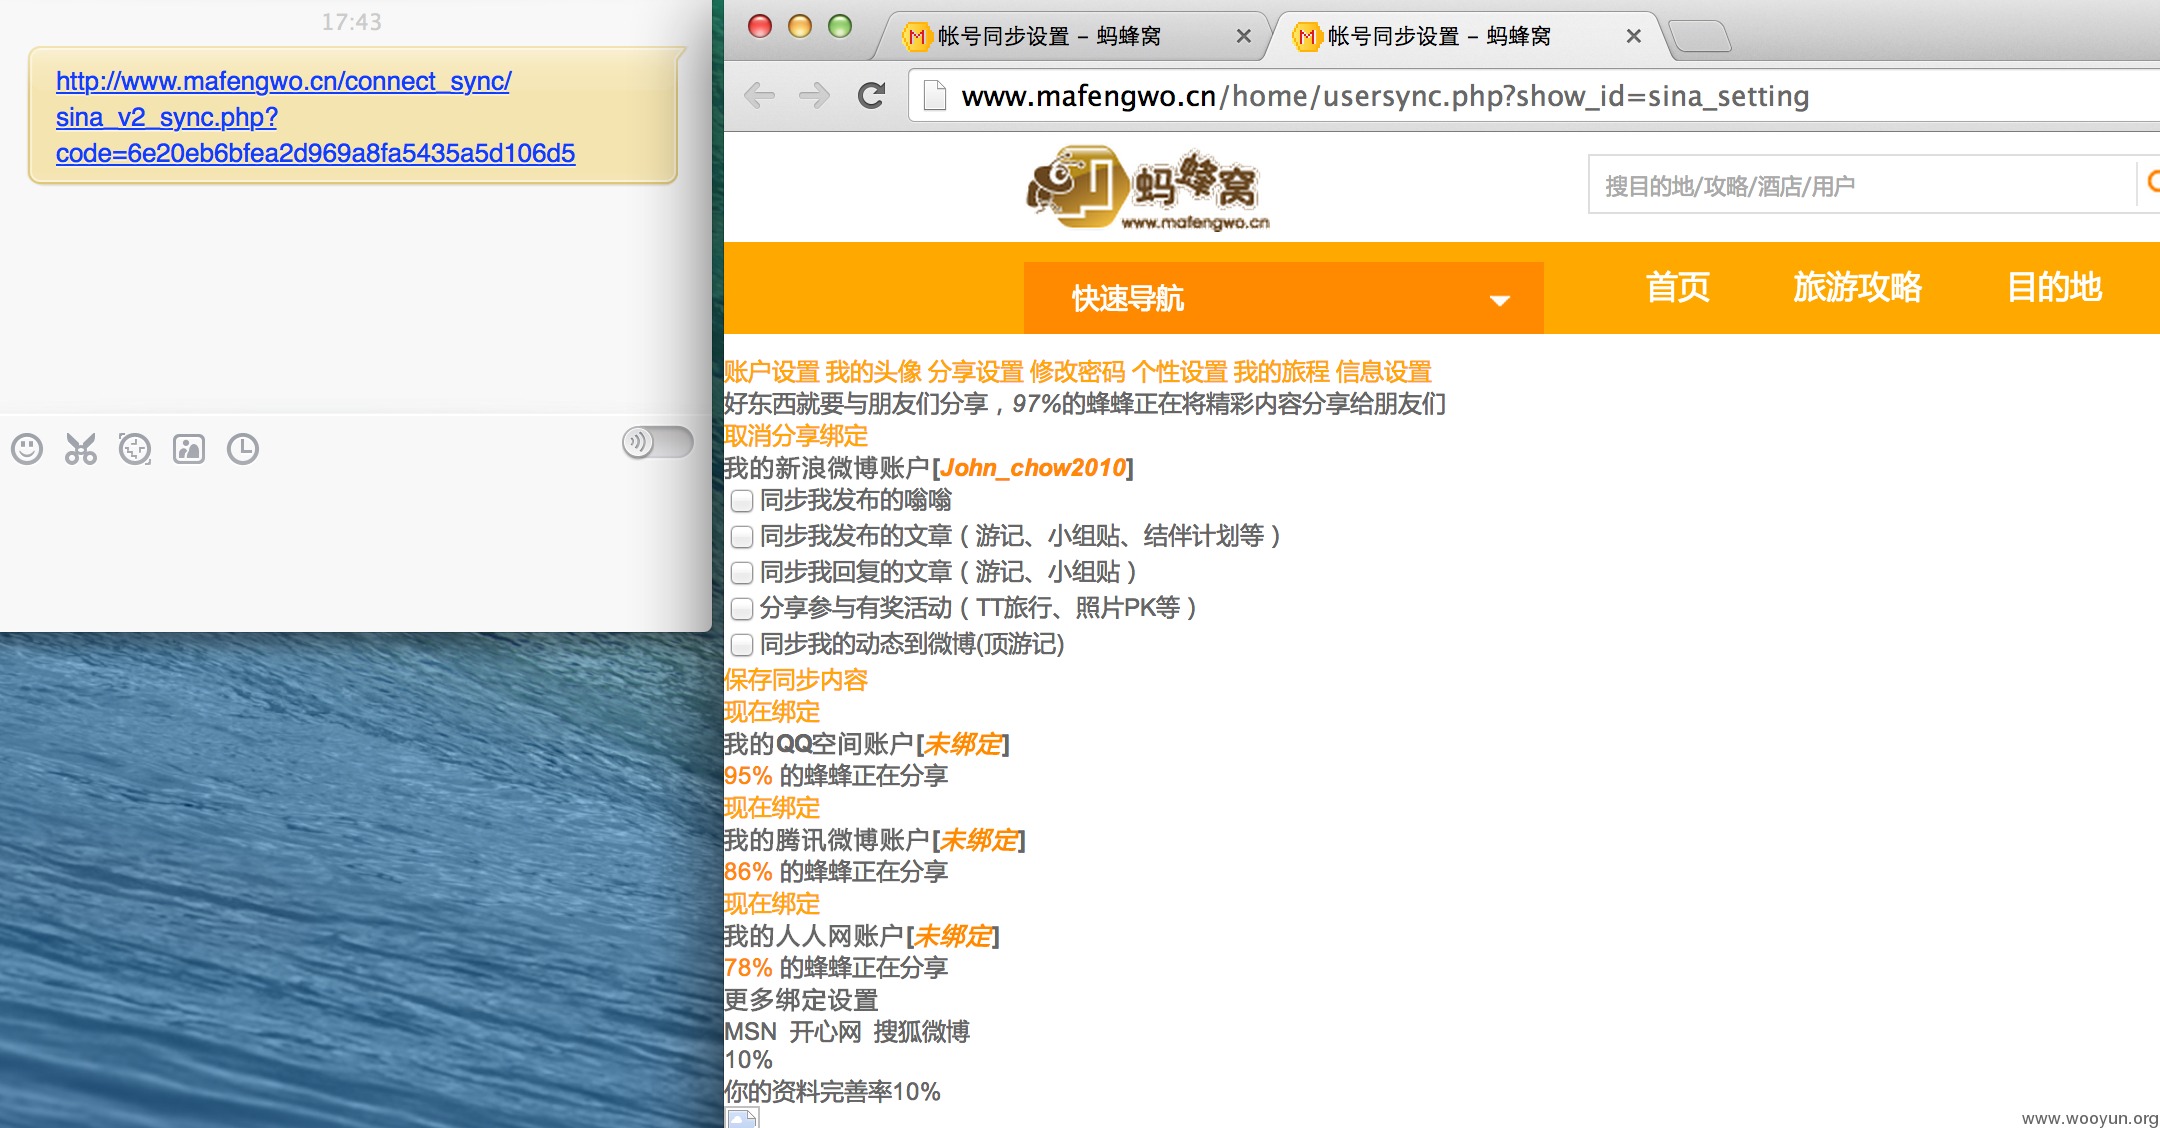This screenshot has width=2160, height=1128.
Task: Select the scissors screenshot tool in chat
Action: coord(81,449)
